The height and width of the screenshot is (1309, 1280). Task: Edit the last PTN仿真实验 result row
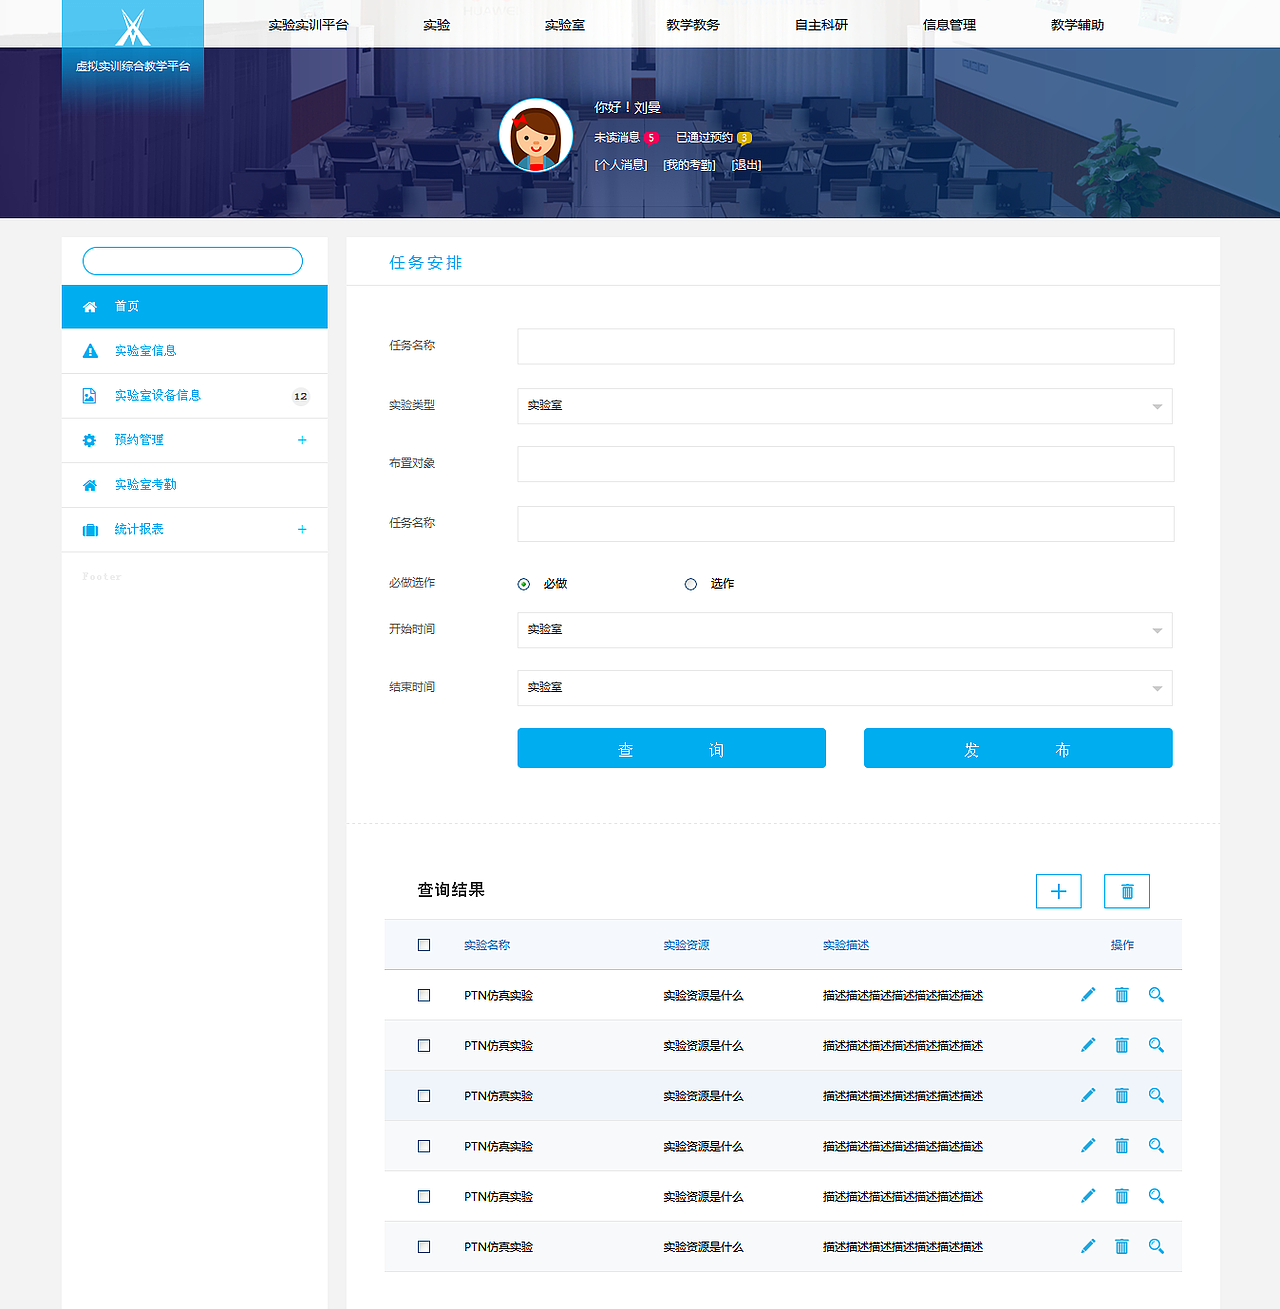point(1088,1246)
